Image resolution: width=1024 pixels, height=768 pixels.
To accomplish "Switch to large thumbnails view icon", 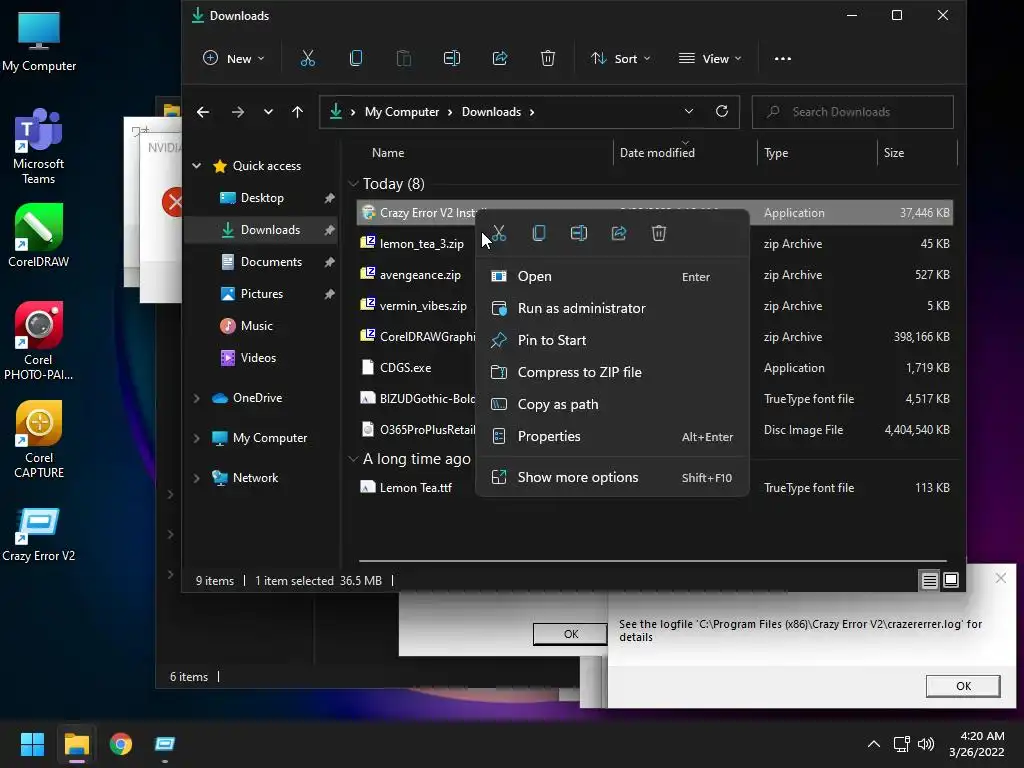I will [x=951, y=580].
